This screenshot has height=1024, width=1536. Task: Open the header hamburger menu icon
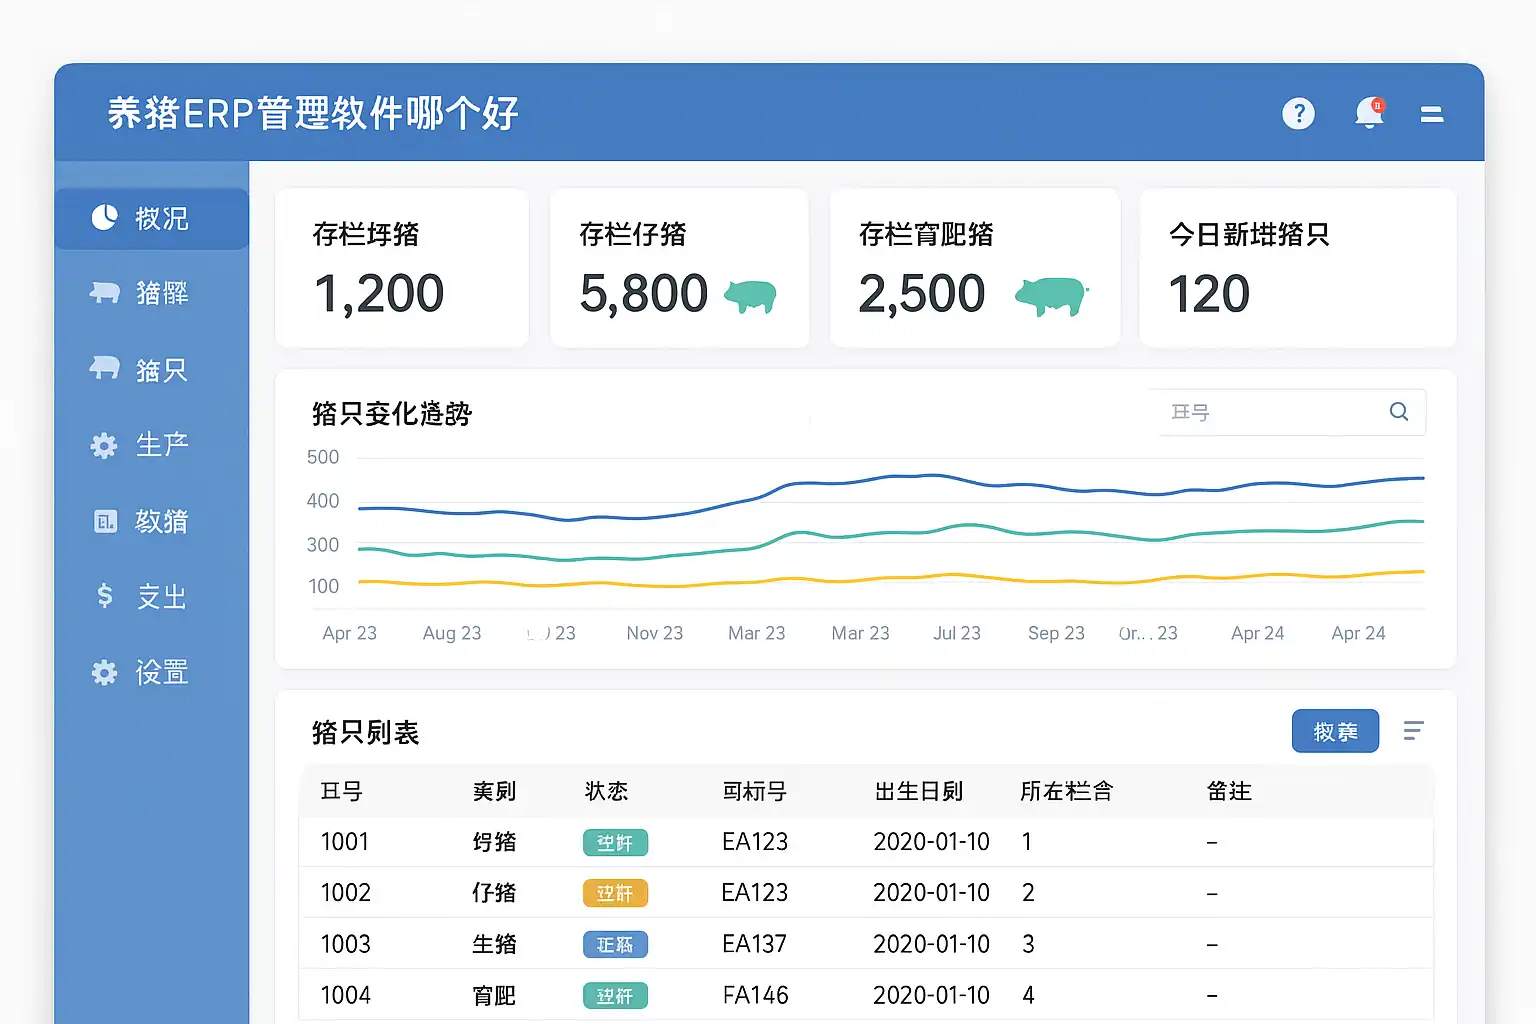pyautogui.click(x=1432, y=114)
